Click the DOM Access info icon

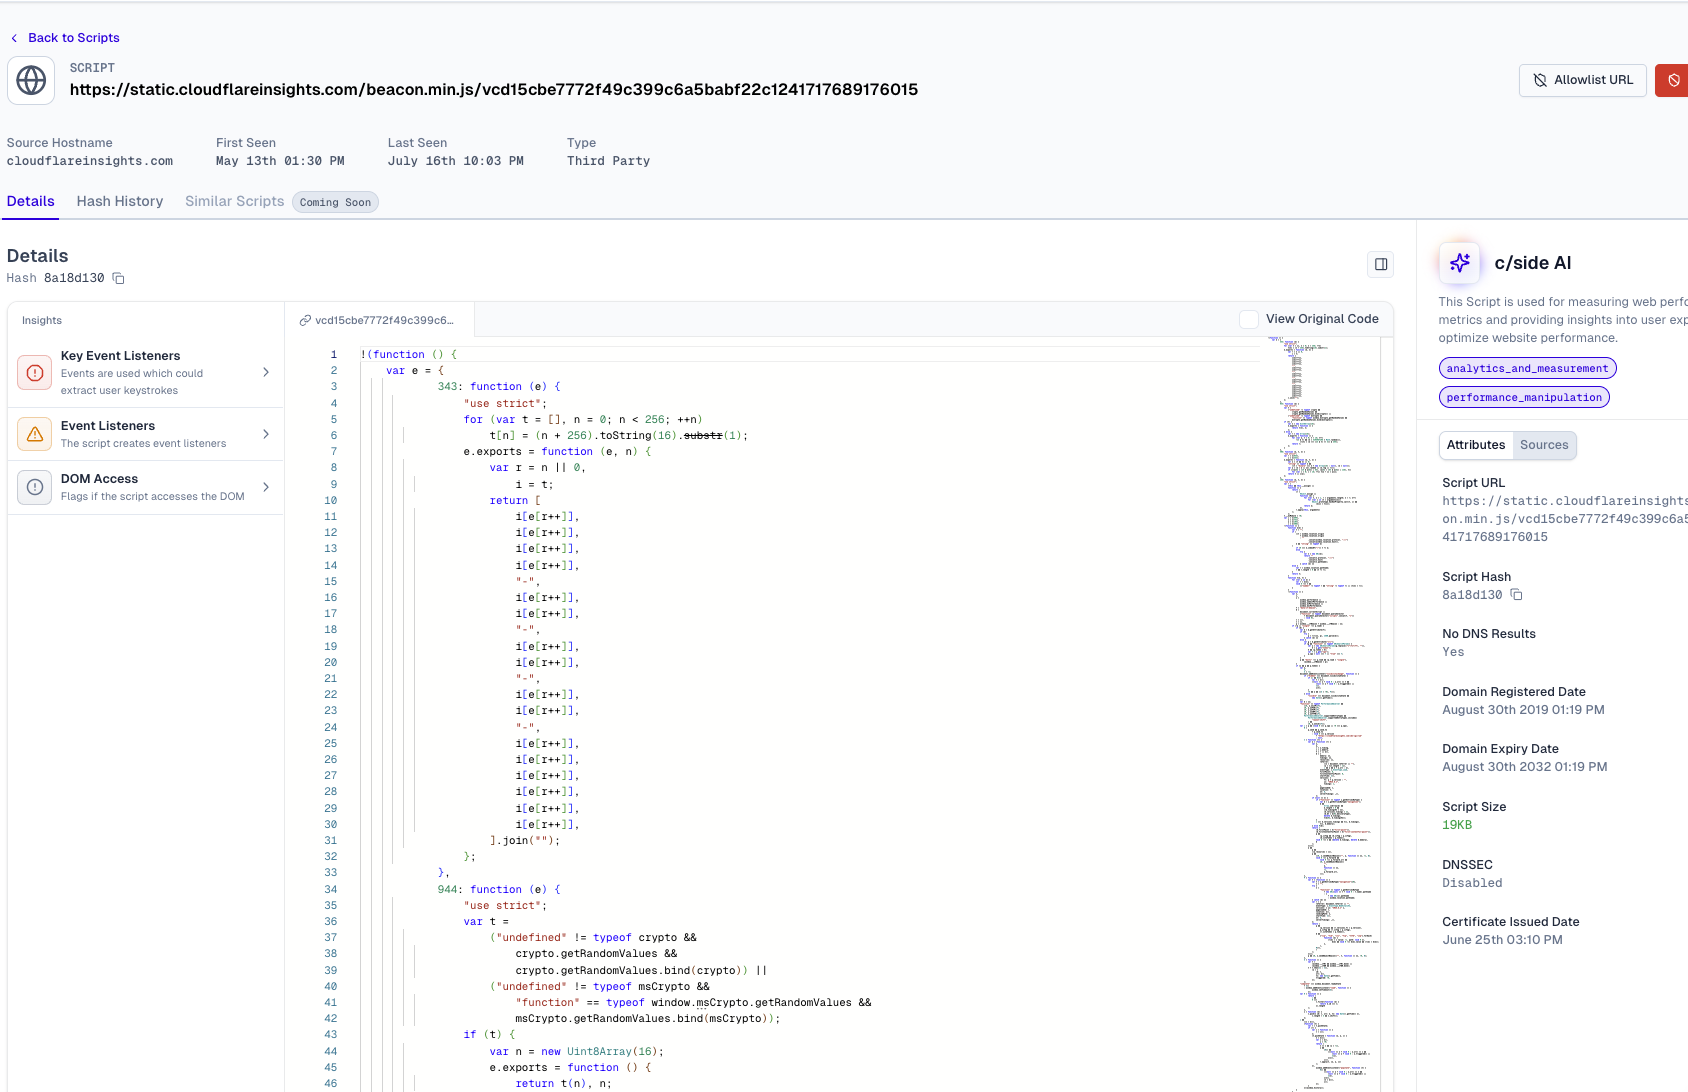tap(35, 487)
